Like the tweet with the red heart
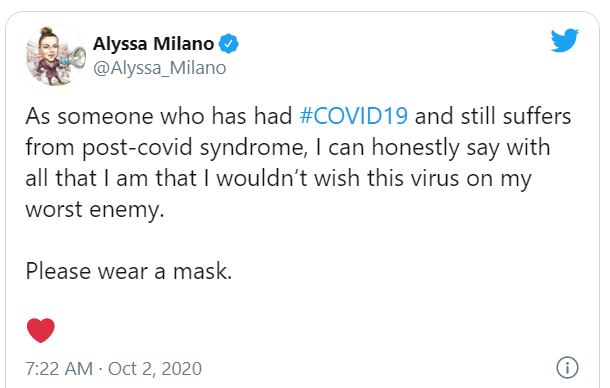Screen dimensions: 610x388 [x=41, y=330]
